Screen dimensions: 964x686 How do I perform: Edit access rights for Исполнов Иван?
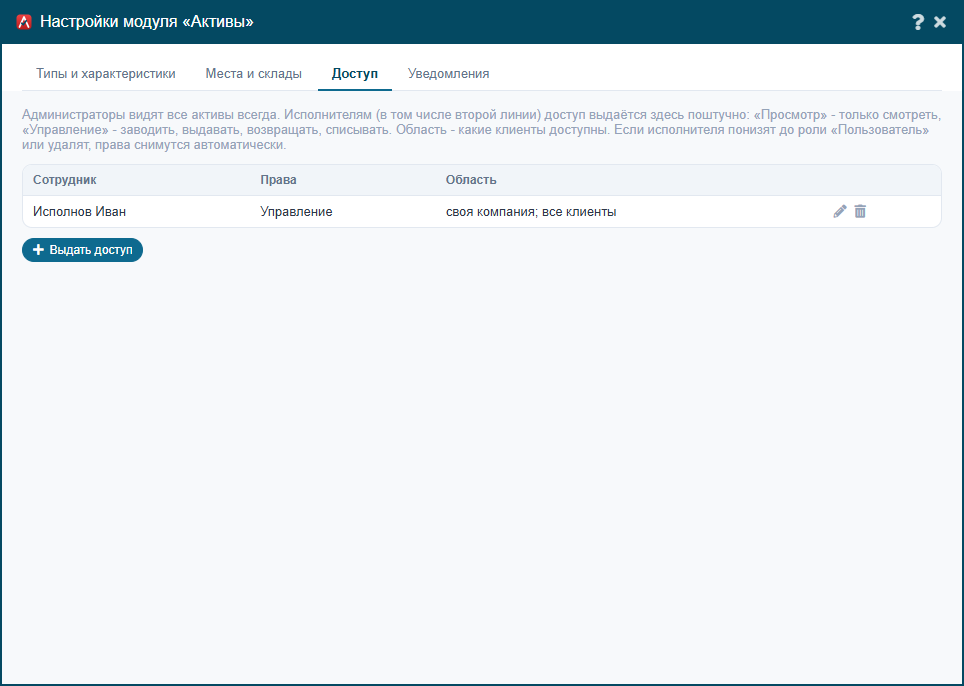[840, 211]
